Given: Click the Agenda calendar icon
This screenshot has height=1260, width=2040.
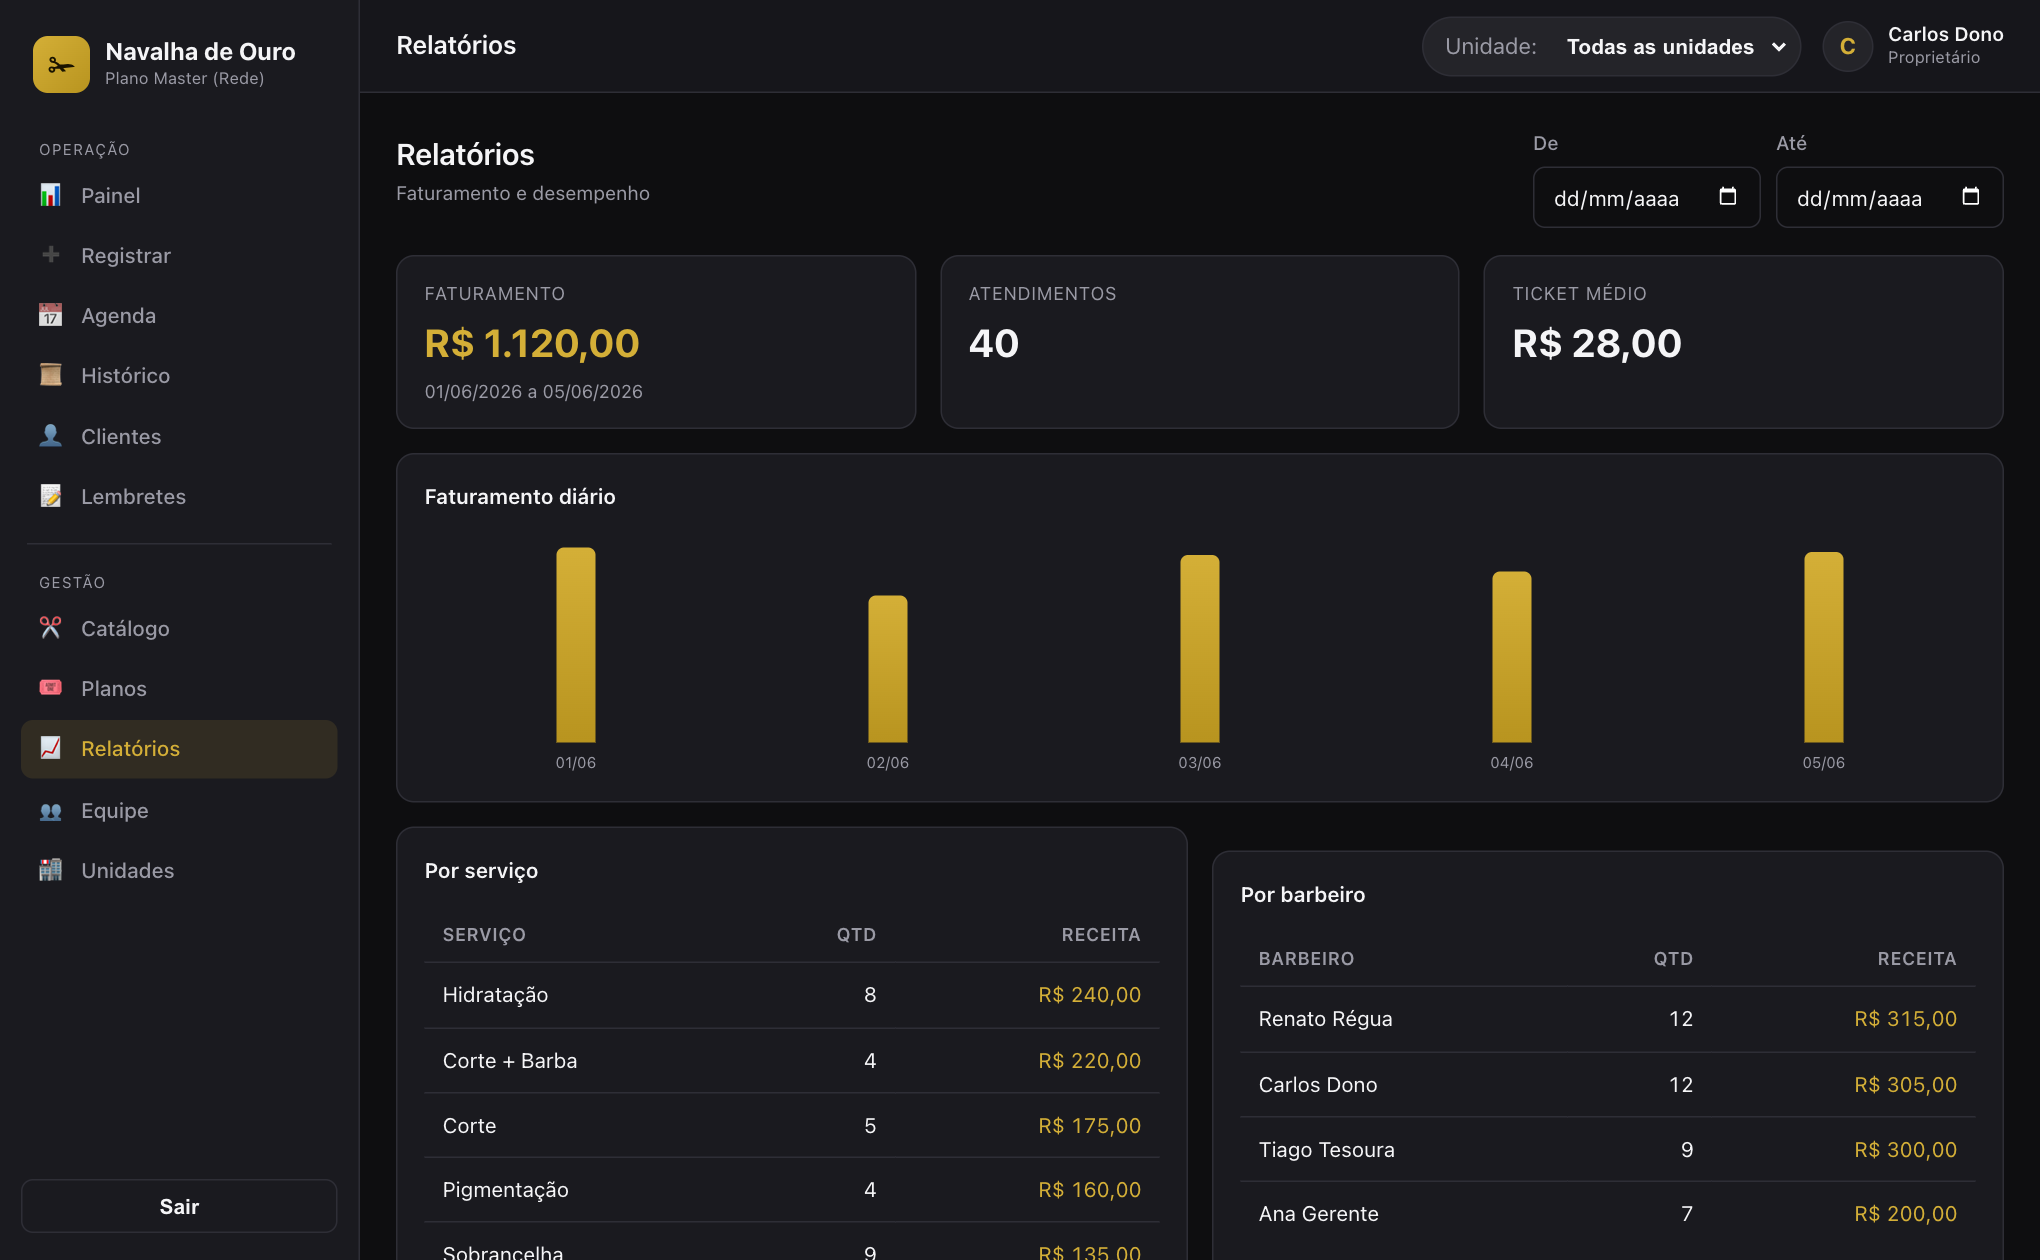Looking at the screenshot, I should (x=50, y=315).
